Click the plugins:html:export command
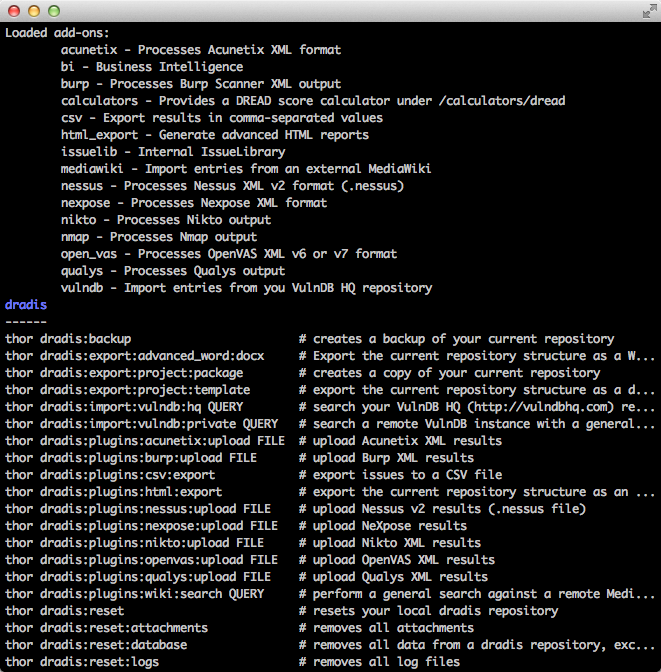This screenshot has width=661, height=672. 113,492
